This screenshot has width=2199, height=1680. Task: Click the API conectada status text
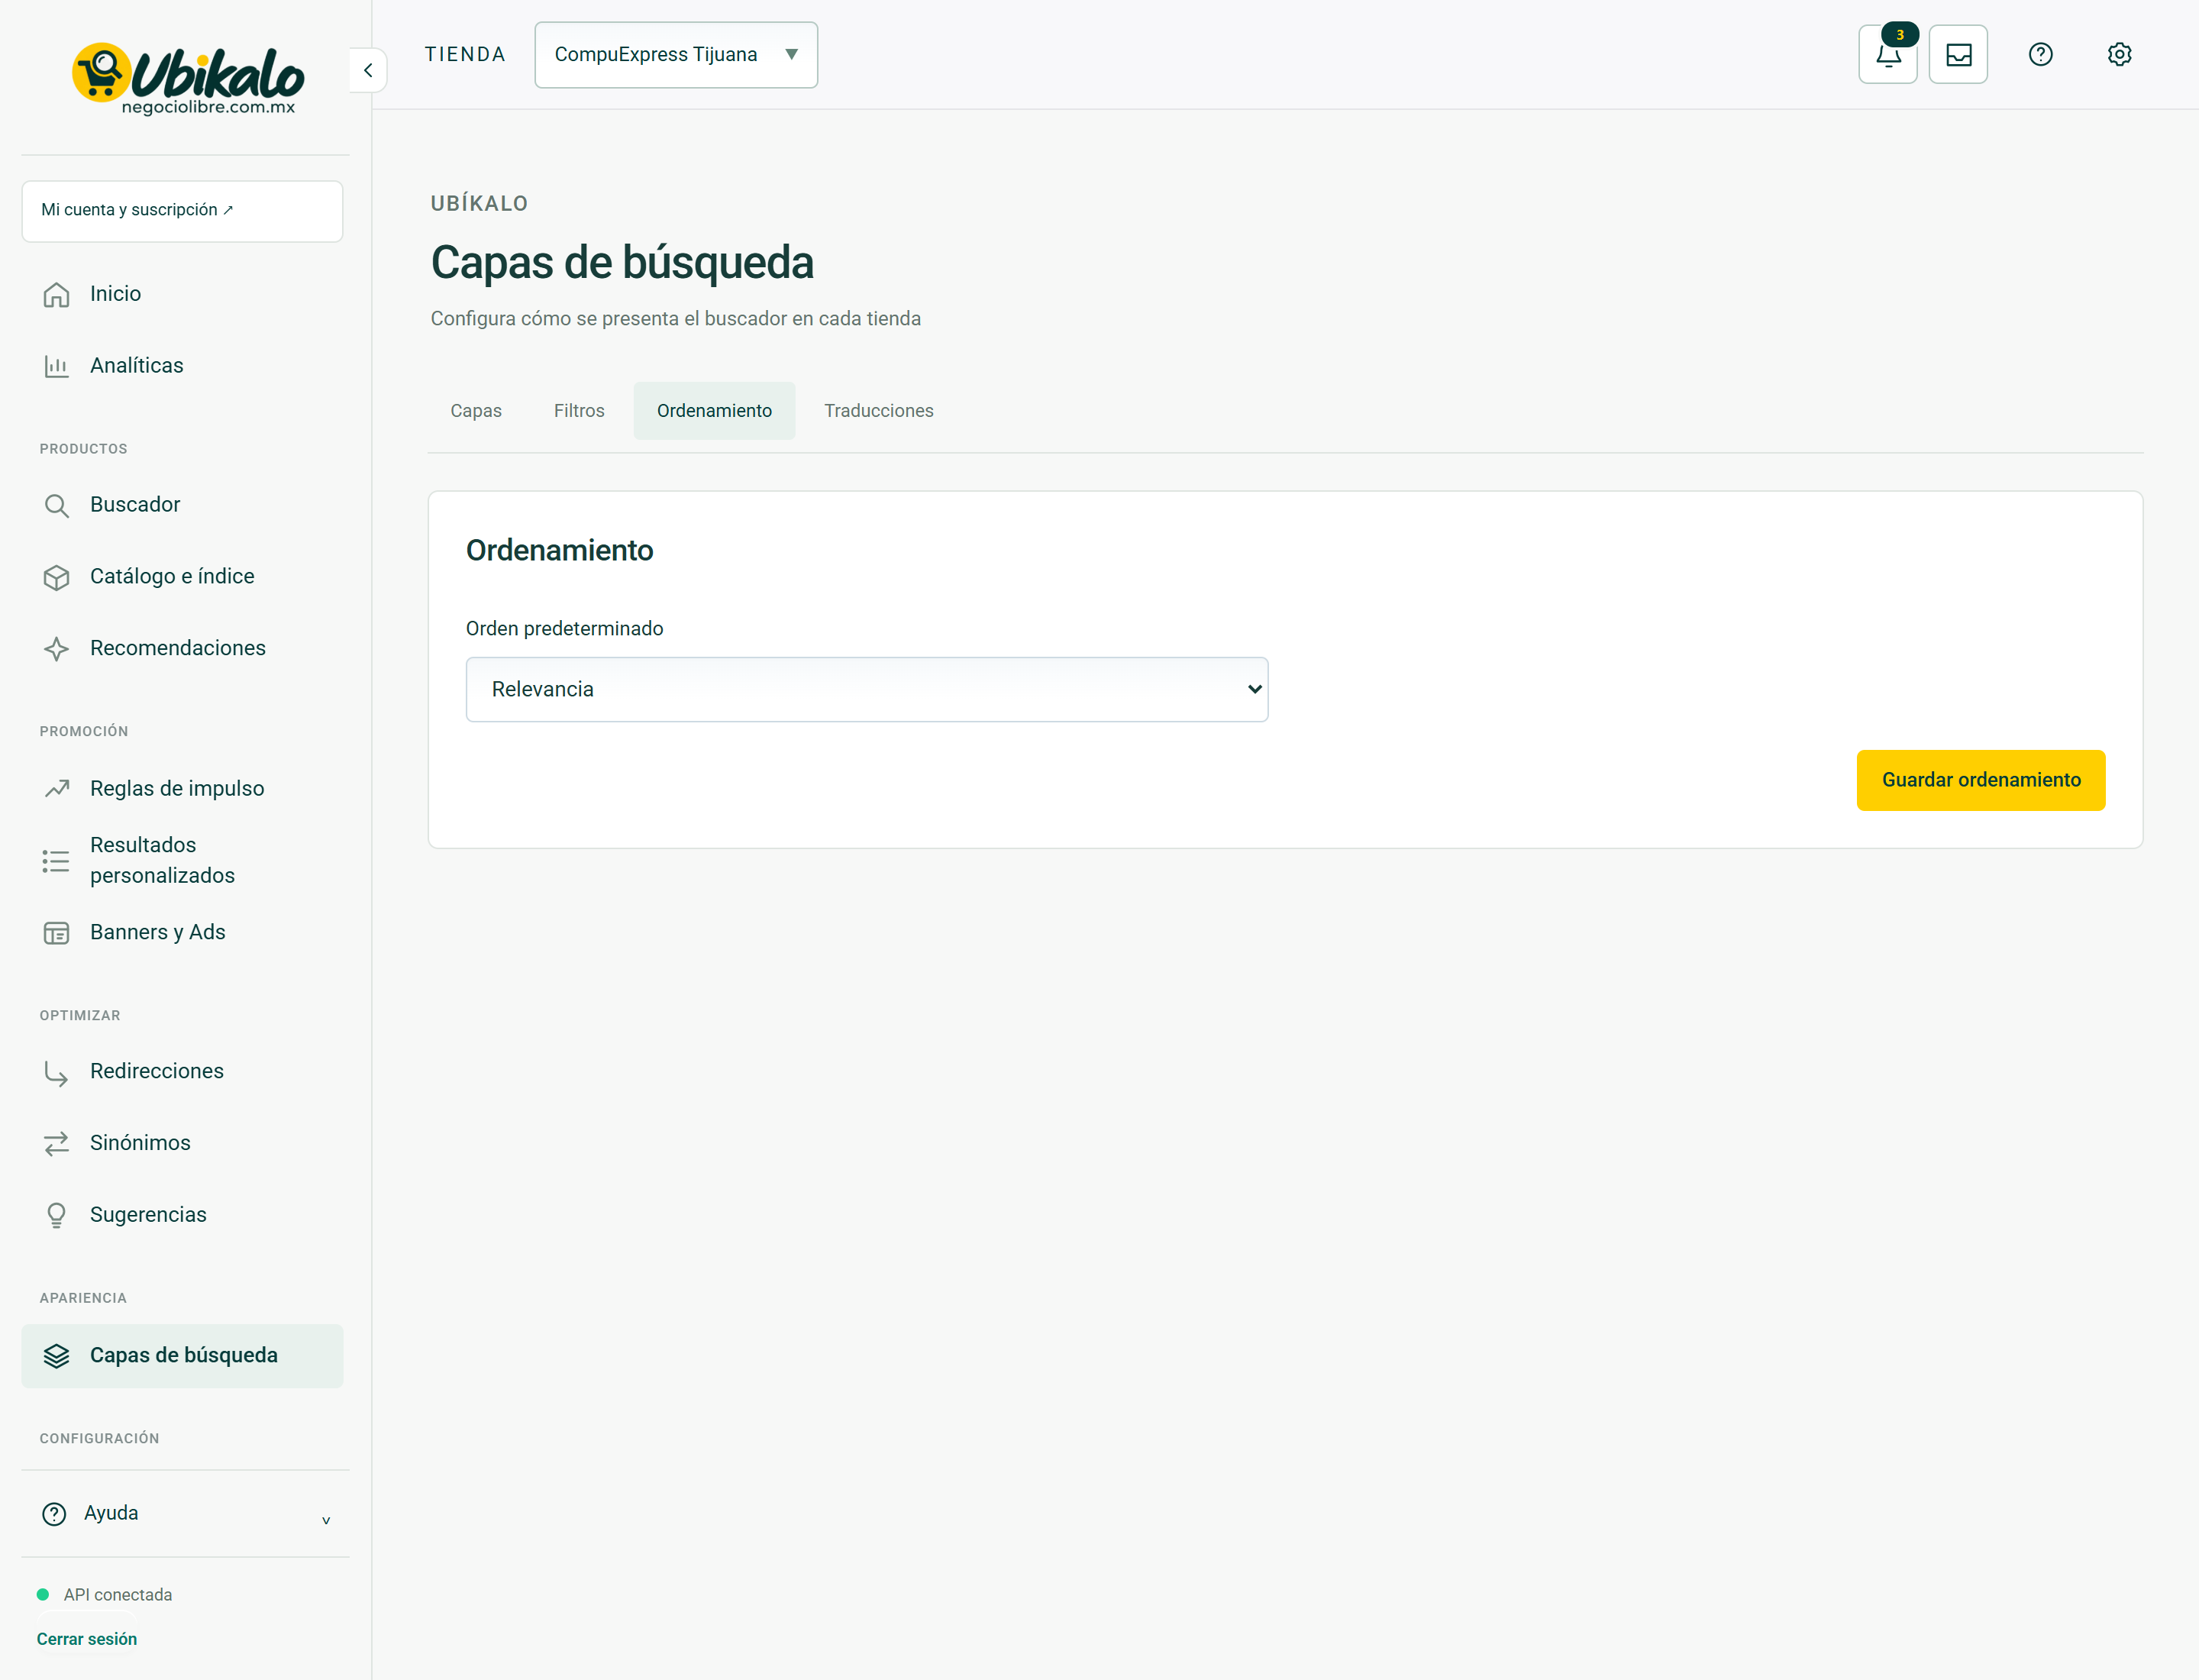tap(118, 1595)
